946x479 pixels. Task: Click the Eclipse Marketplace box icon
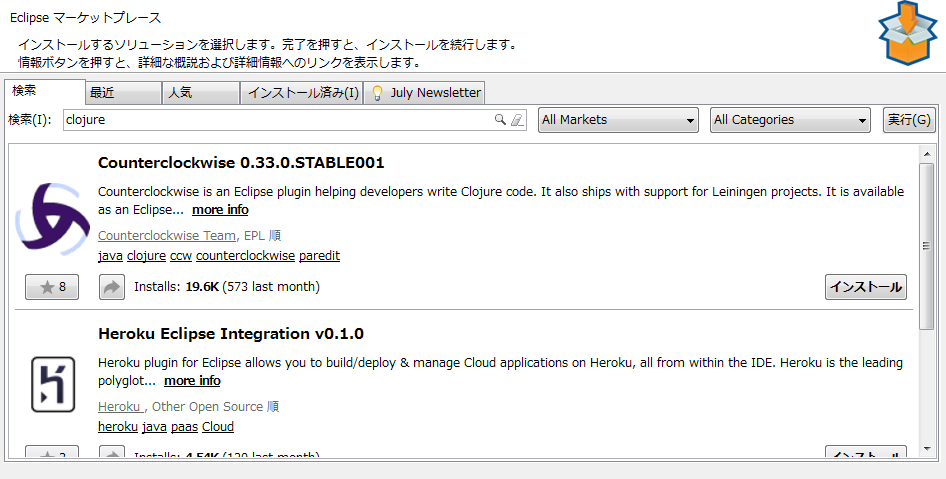click(907, 33)
